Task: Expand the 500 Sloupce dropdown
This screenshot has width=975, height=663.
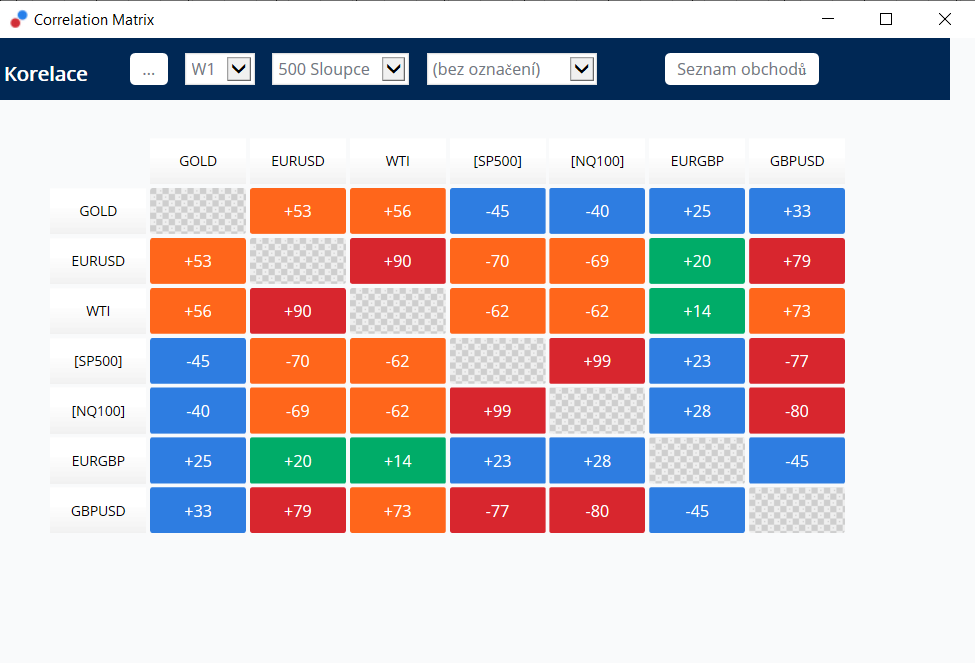Action: click(x=340, y=69)
